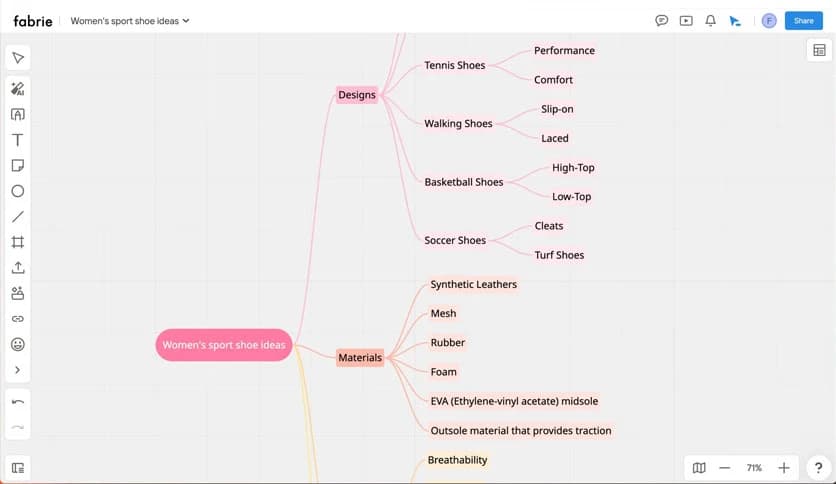Image resolution: width=836 pixels, height=484 pixels.
Task: Open the emoji picker
Action: coord(18,344)
